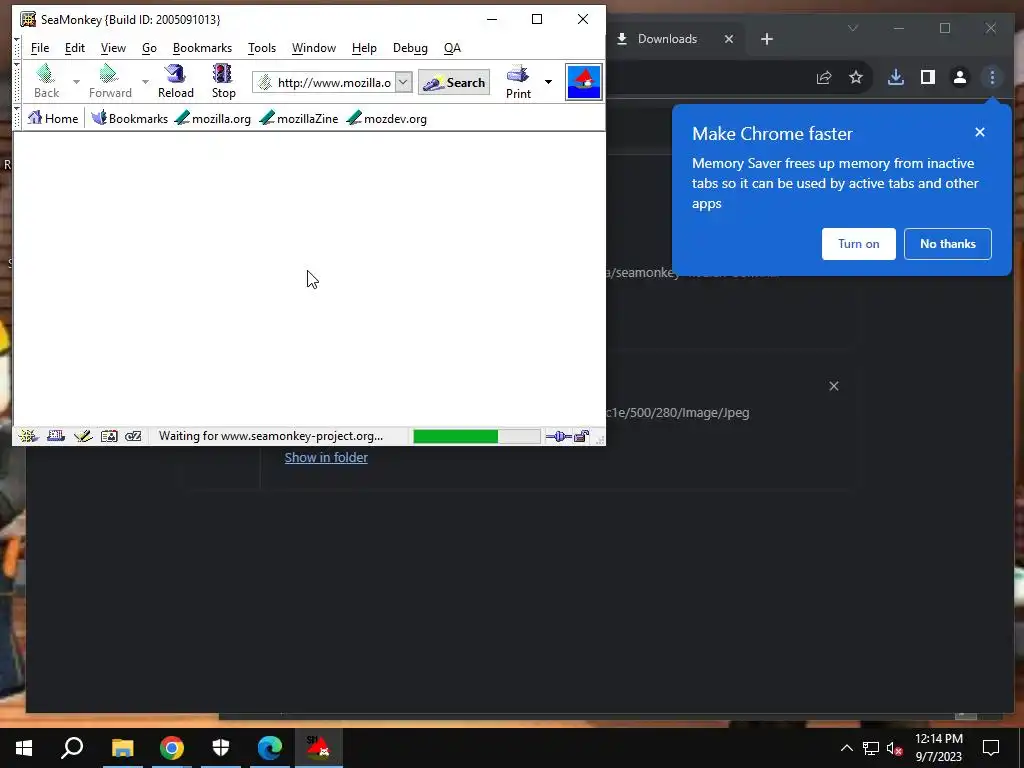Click the Forward navigation icon in SeaMonkey
The height and width of the screenshot is (768, 1024).
tap(110, 81)
